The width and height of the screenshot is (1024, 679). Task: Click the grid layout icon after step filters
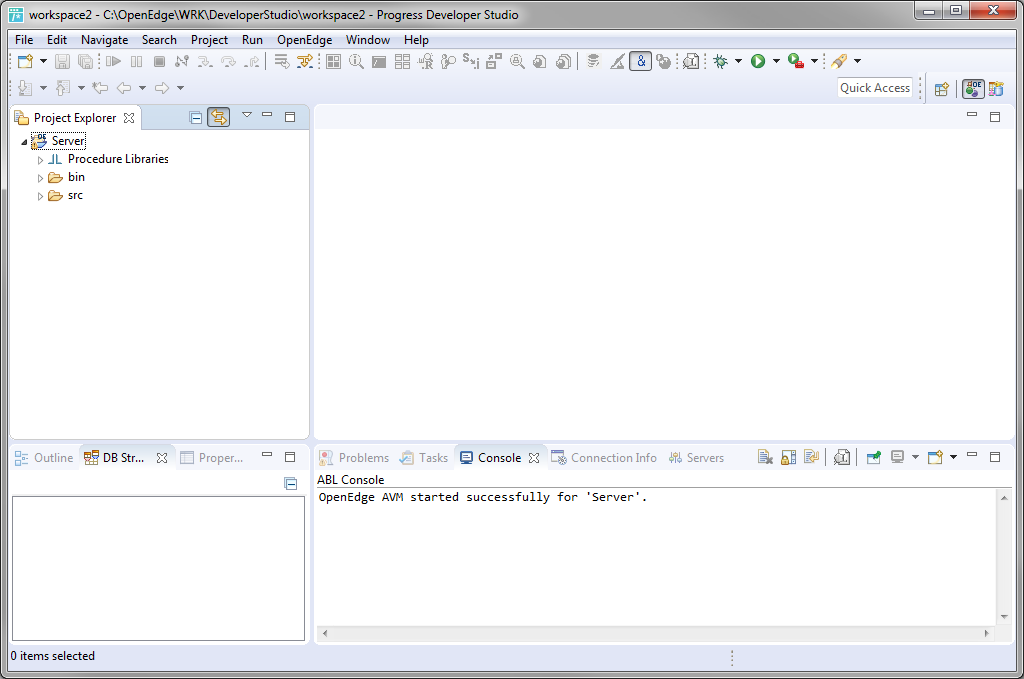point(334,61)
